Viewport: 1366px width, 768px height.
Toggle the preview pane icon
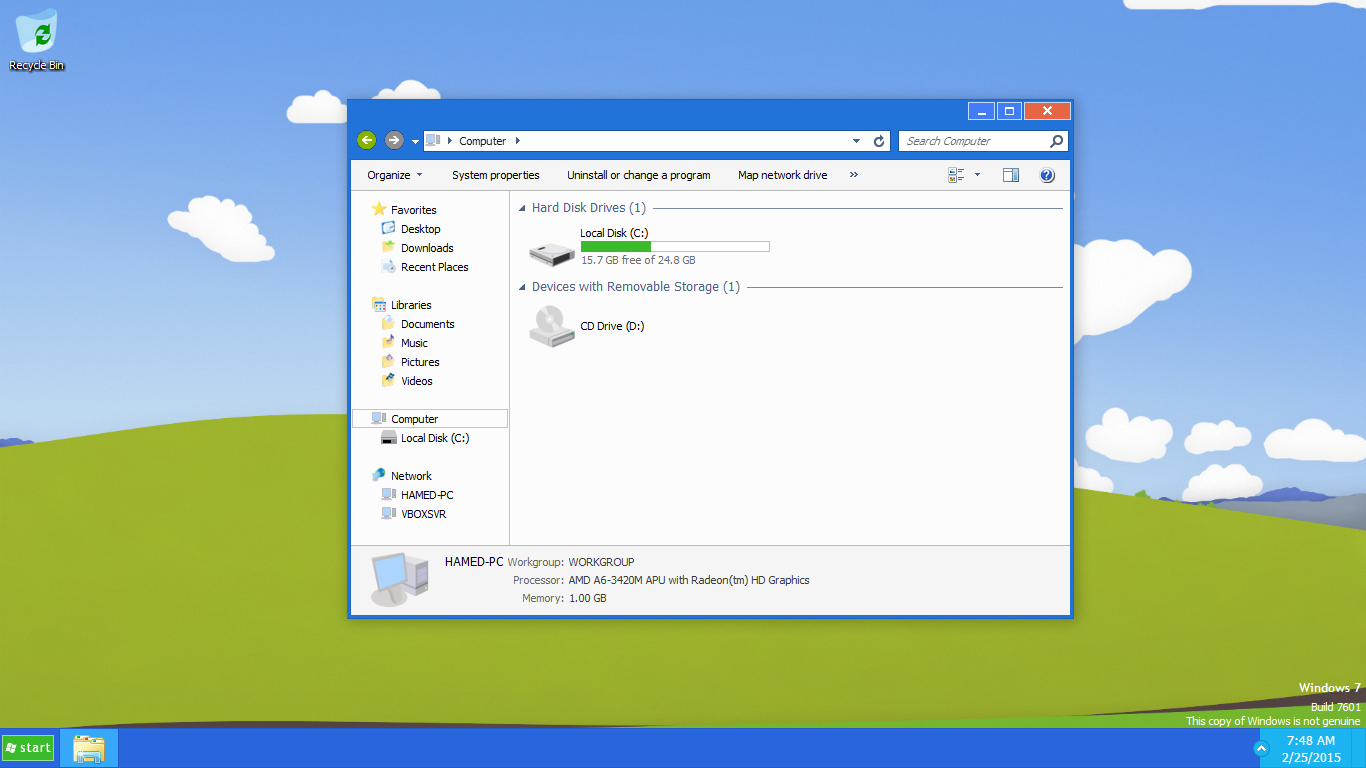click(1011, 175)
